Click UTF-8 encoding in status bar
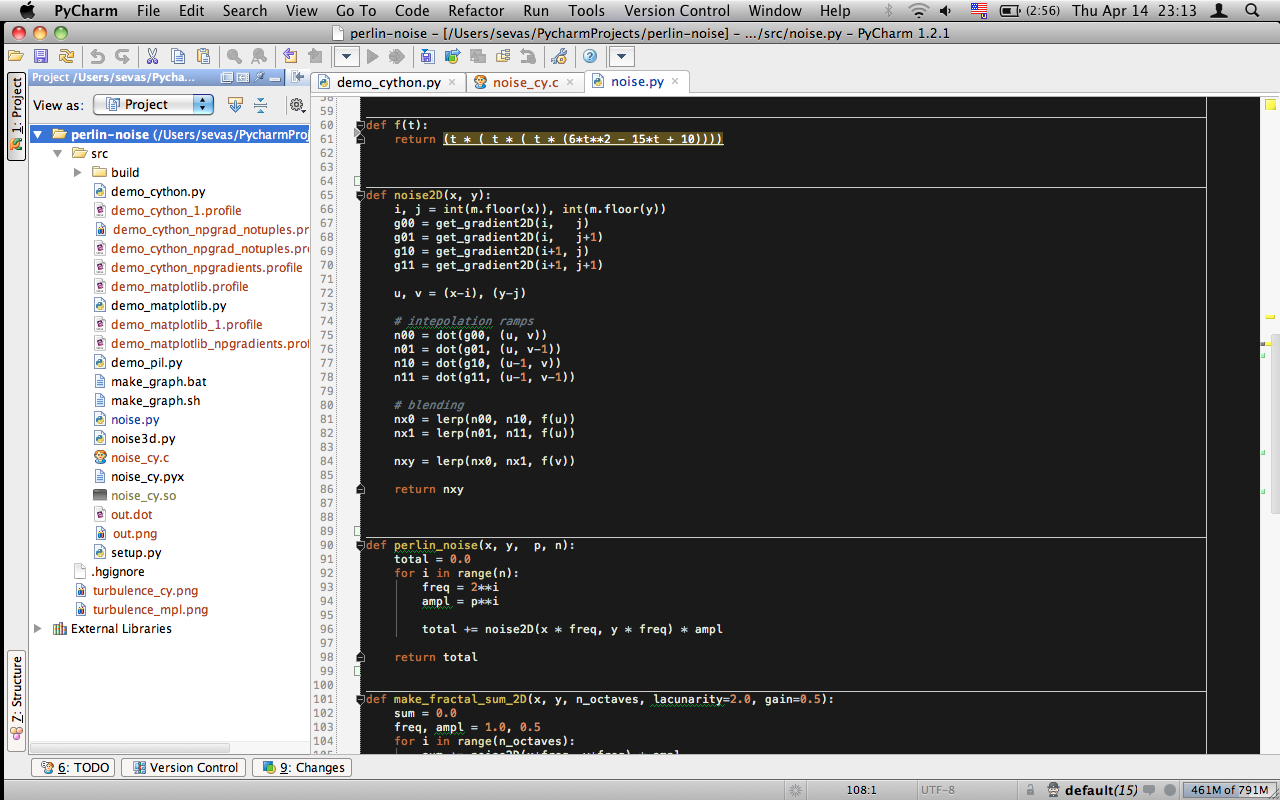 937,790
